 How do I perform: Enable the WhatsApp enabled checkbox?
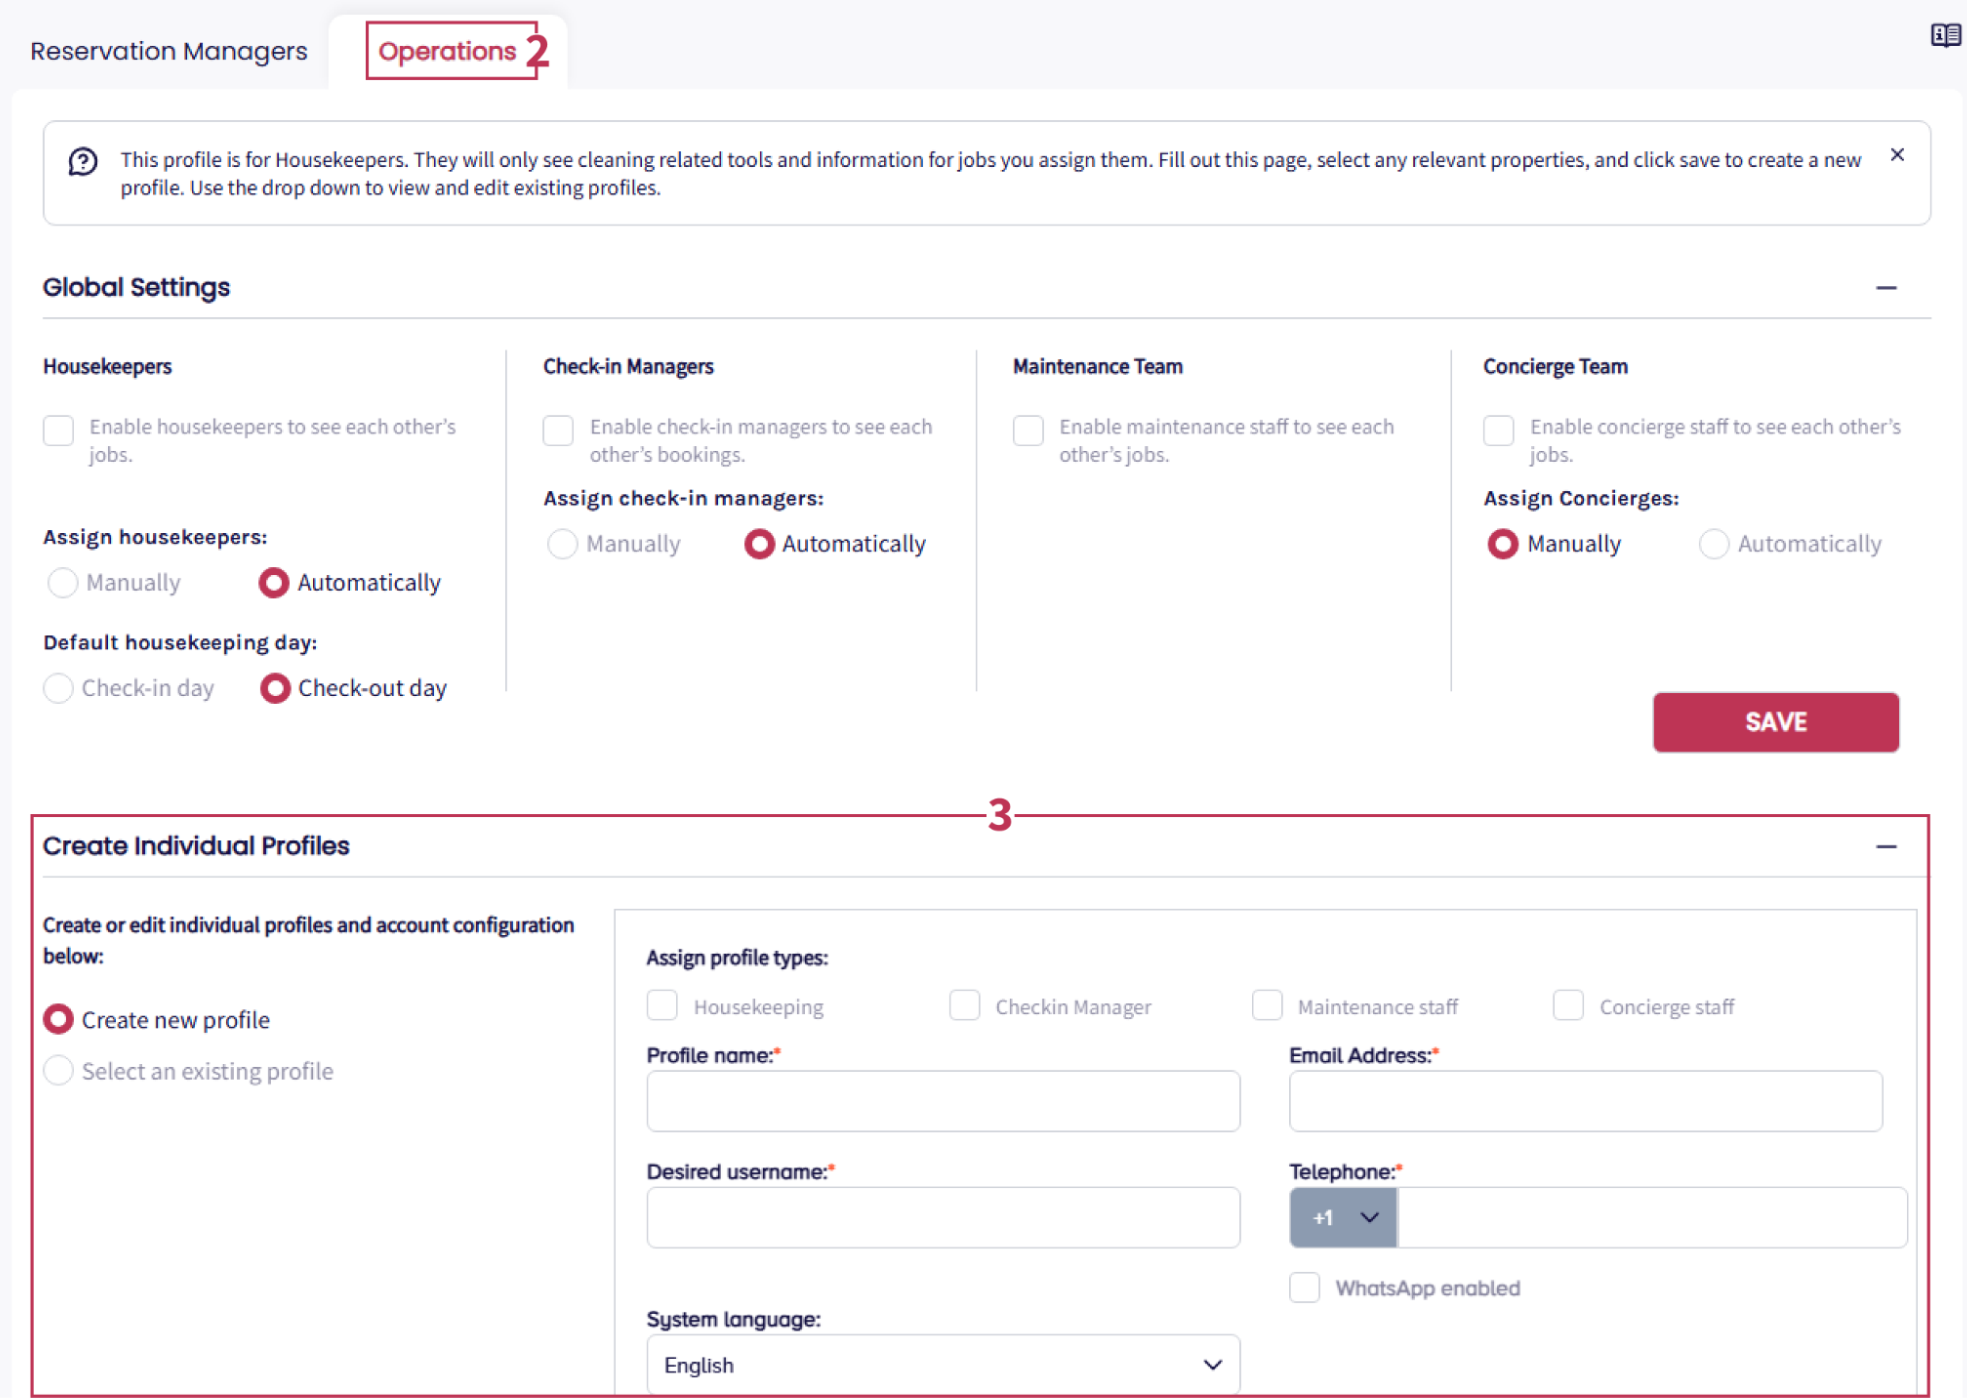click(1304, 1287)
